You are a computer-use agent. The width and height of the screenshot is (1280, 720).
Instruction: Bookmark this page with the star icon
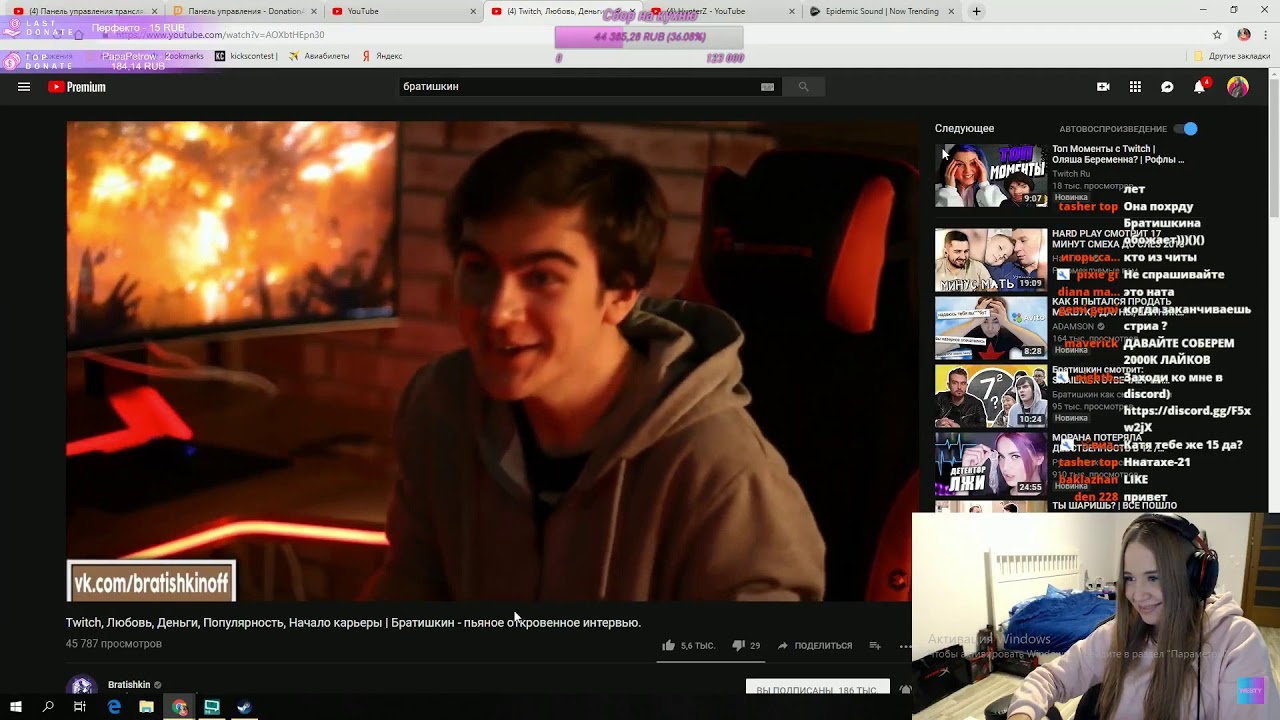pyautogui.click(x=1217, y=35)
